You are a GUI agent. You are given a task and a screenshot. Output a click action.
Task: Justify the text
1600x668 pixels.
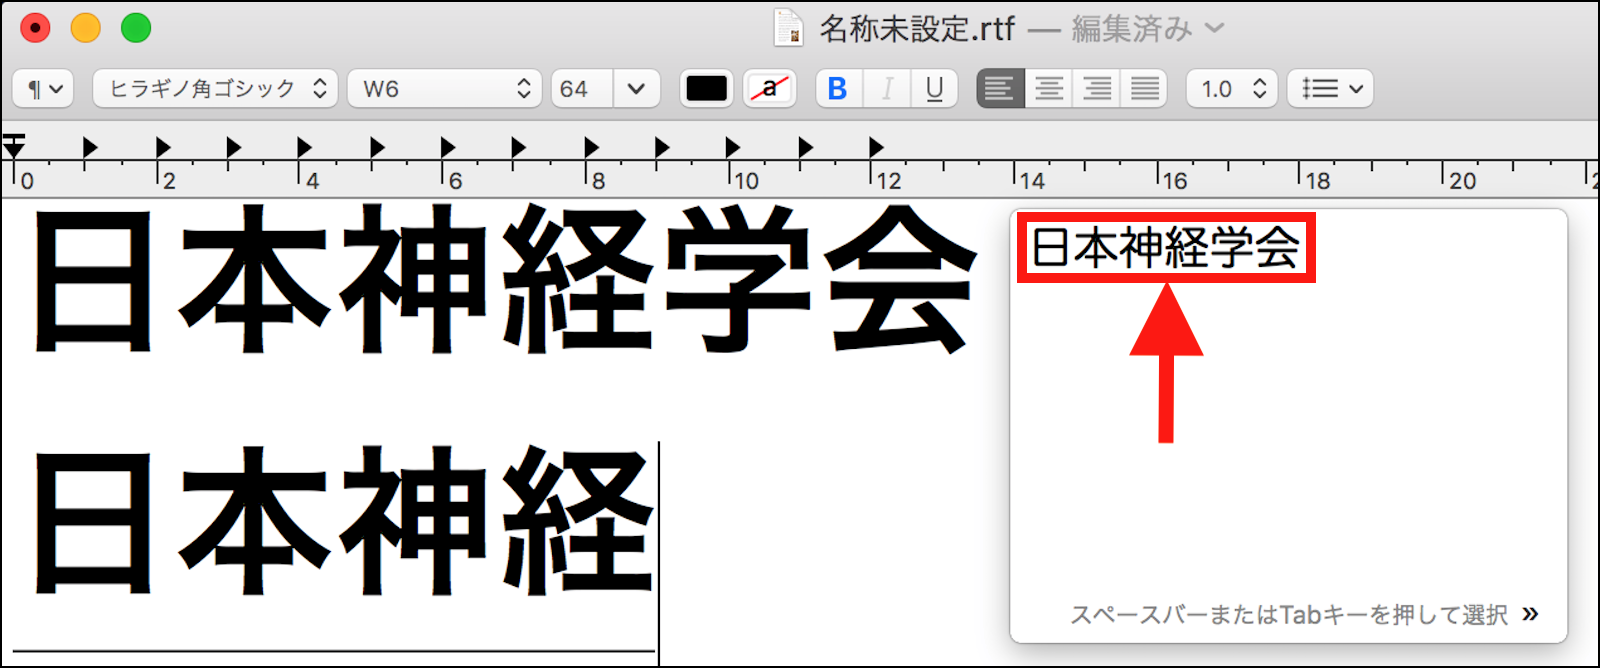(1145, 89)
